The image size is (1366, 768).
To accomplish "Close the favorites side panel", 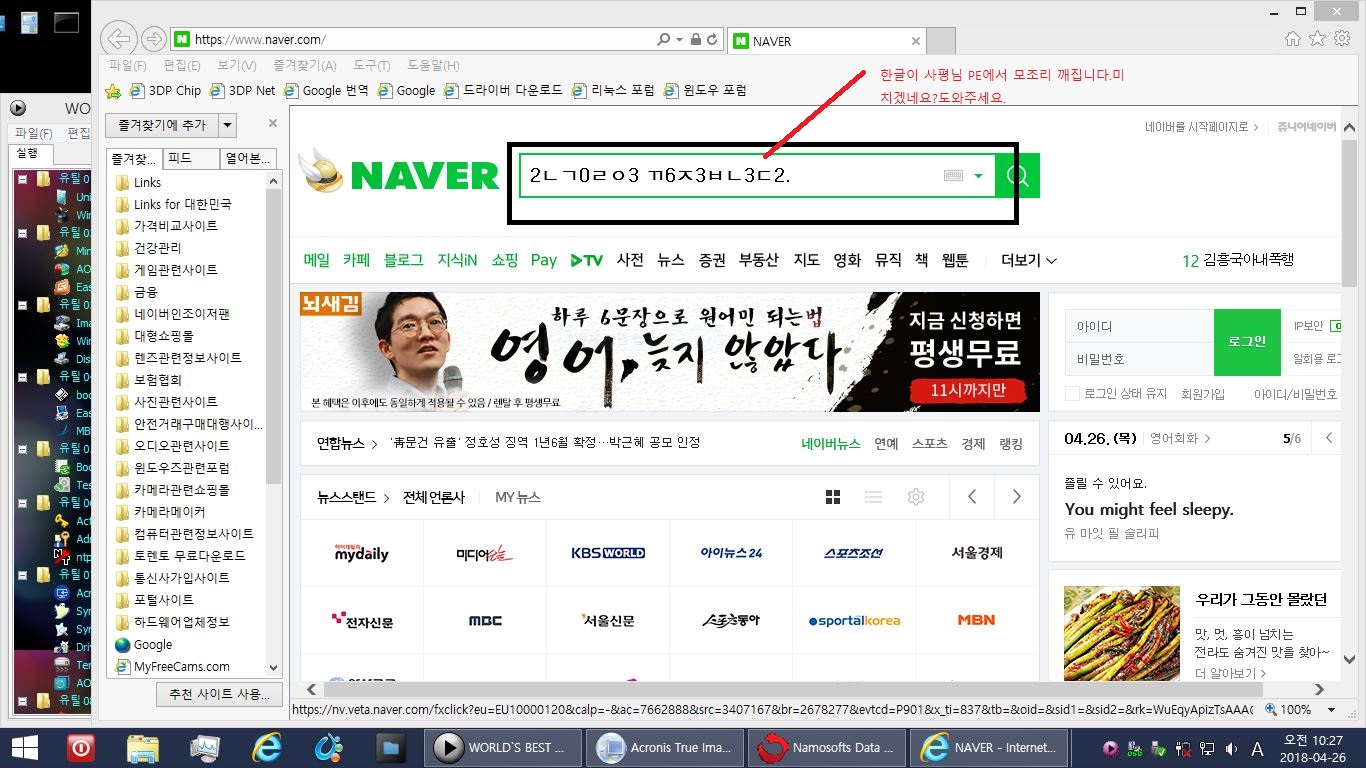I will (273, 124).
